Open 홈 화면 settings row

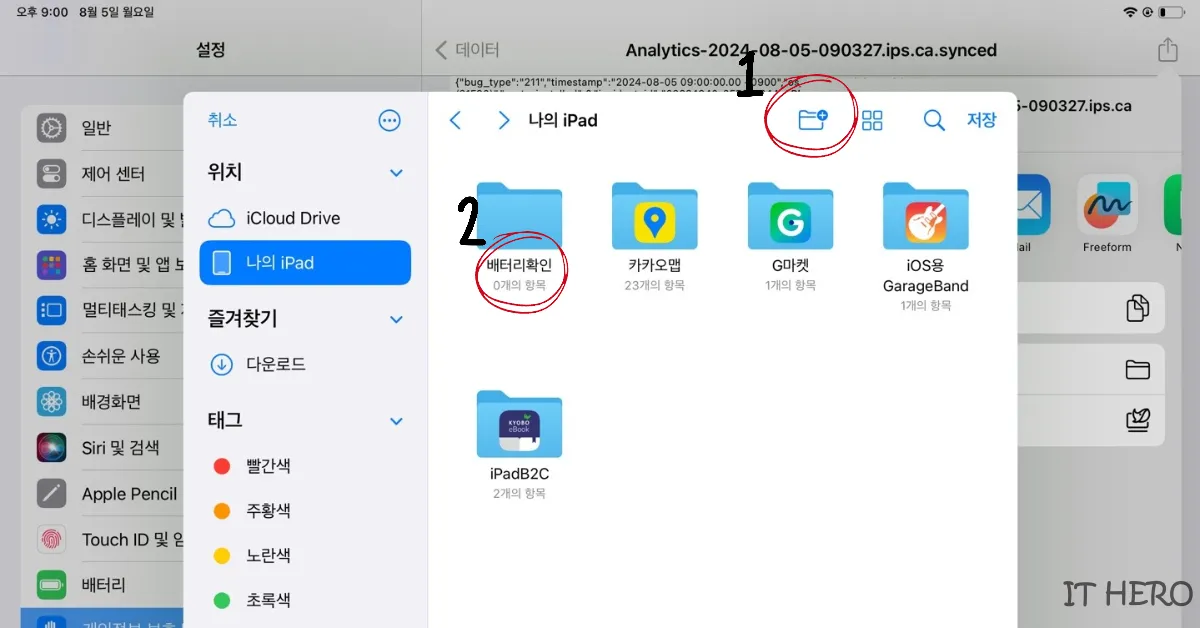click(x=100, y=265)
